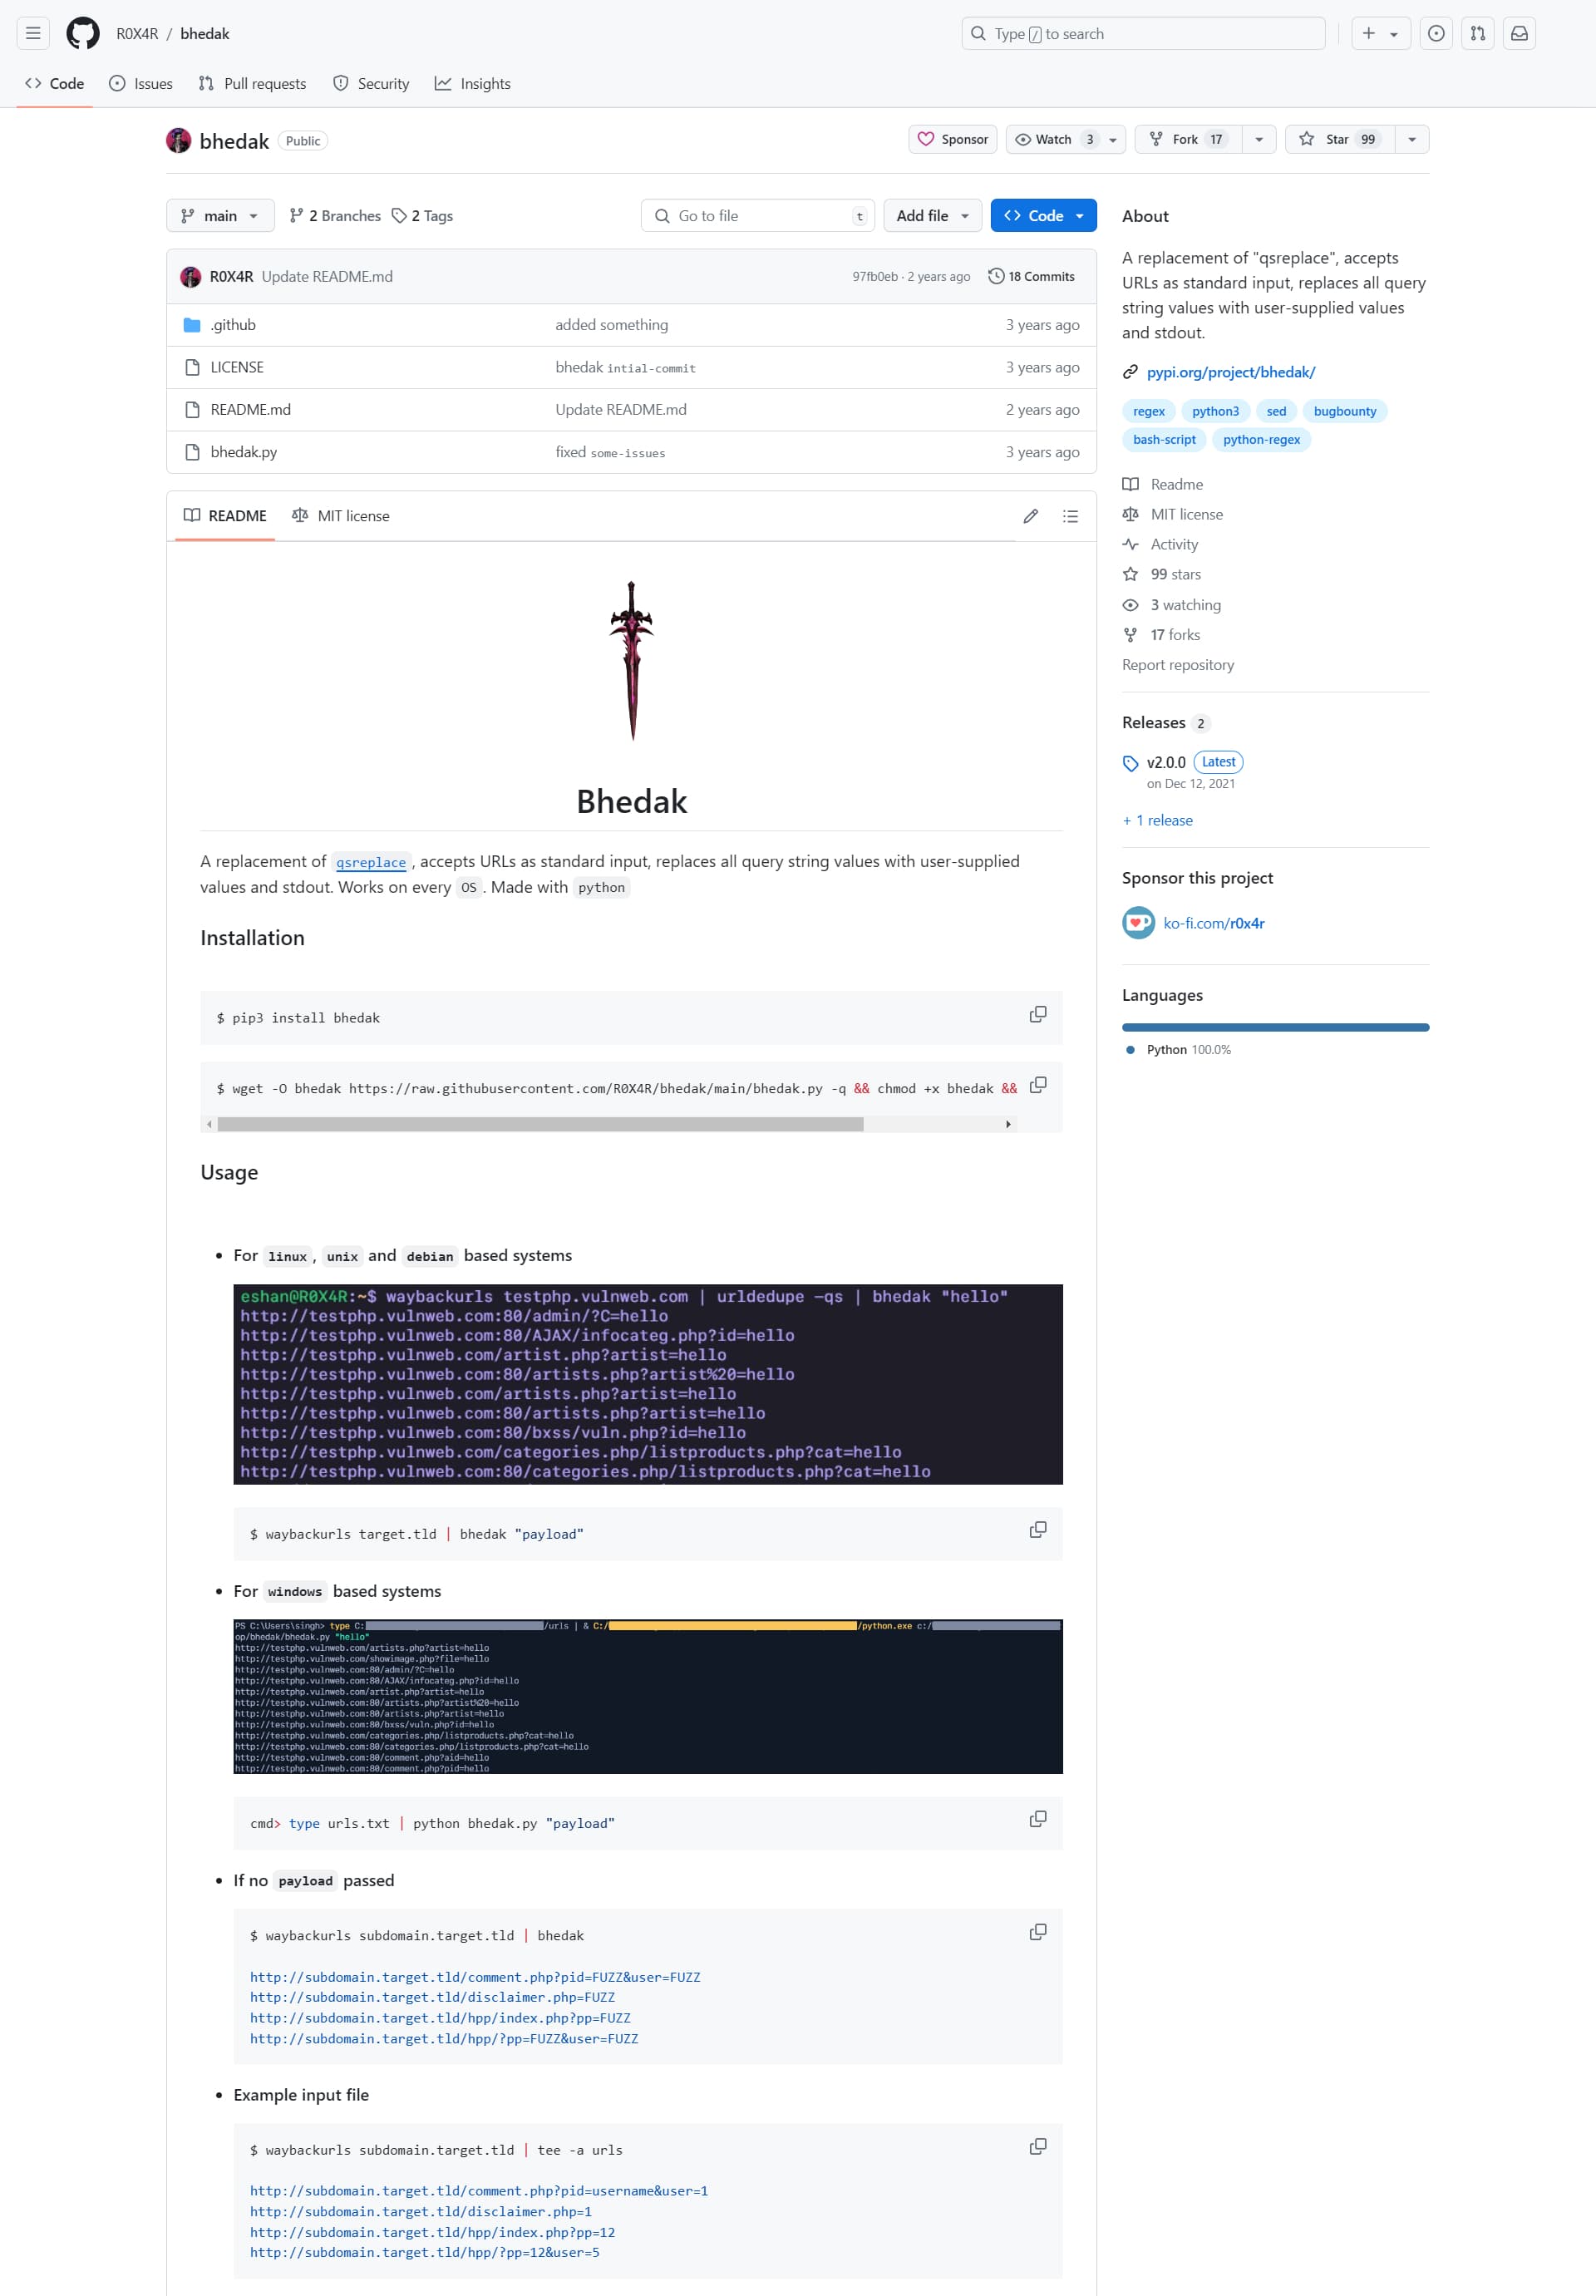Toggle Watch on this repository
Screen dimensions: 1596x2296
pyautogui.click(x=1065, y=139)
